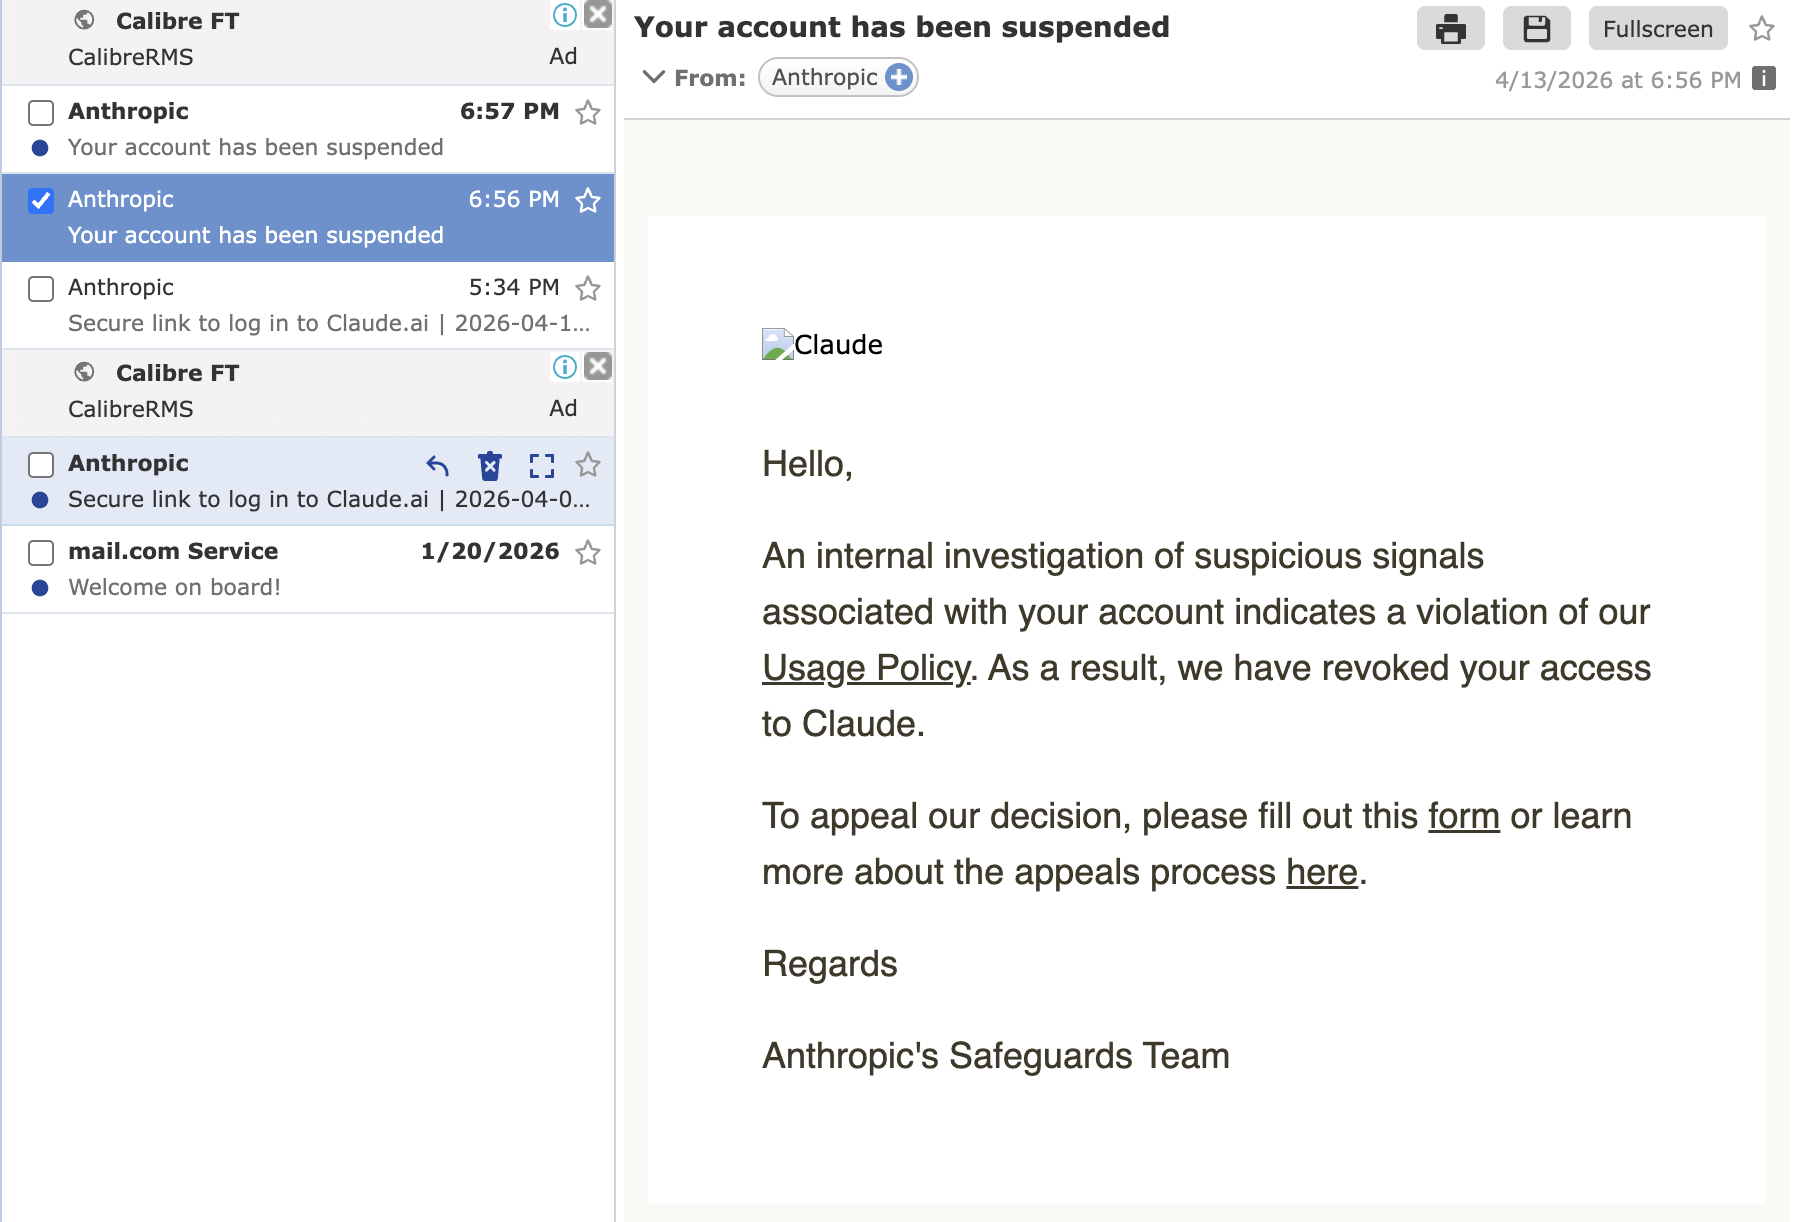Star the 6:57 PM Anthropic email

(x=588, y=113)
